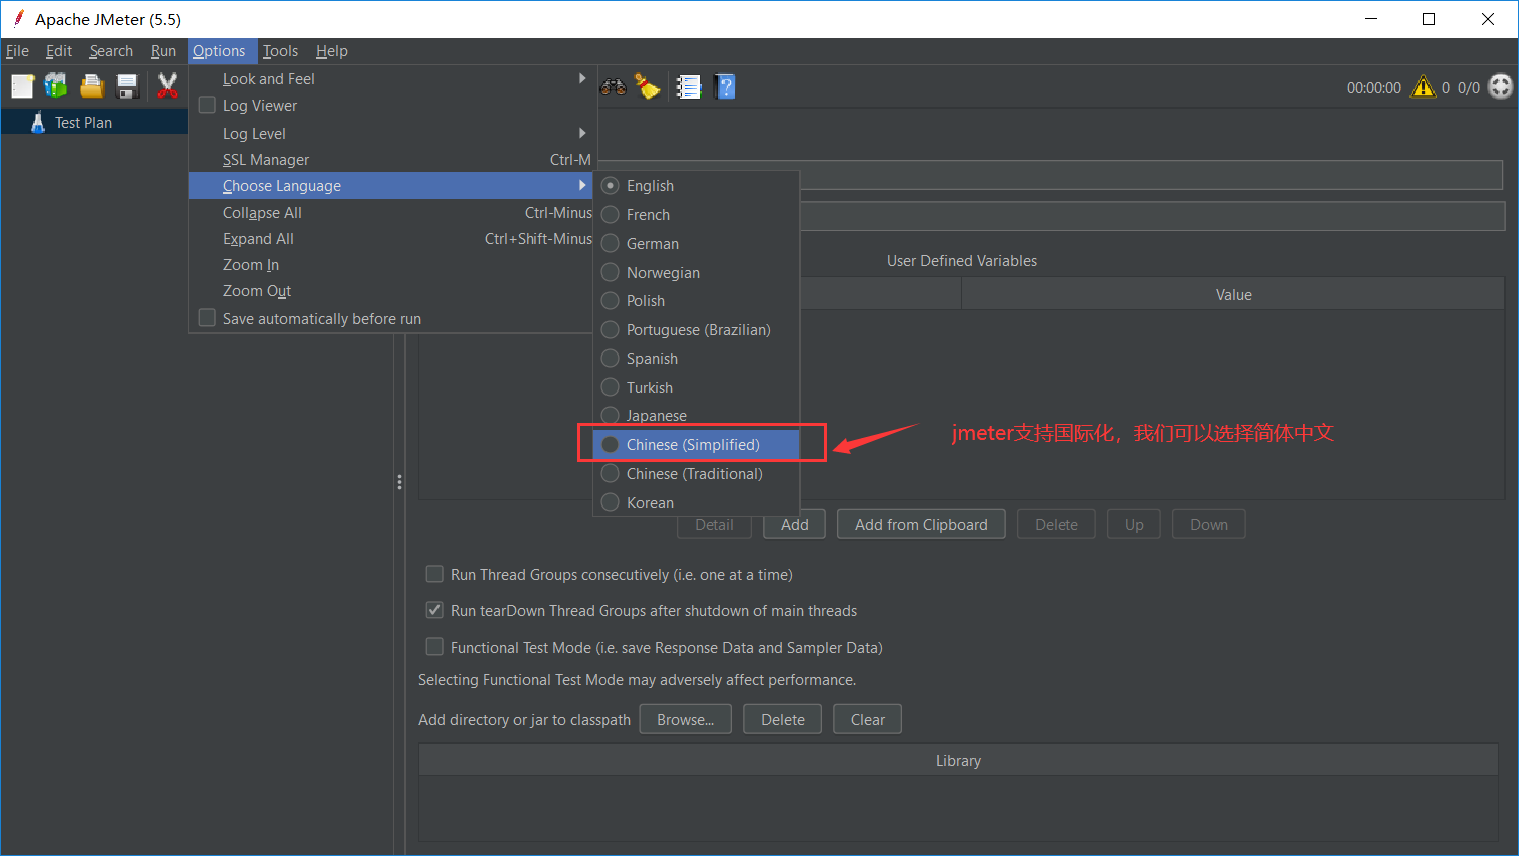Toggle Save automatically before run
1519x856 pixels.
tap(208, 318)
